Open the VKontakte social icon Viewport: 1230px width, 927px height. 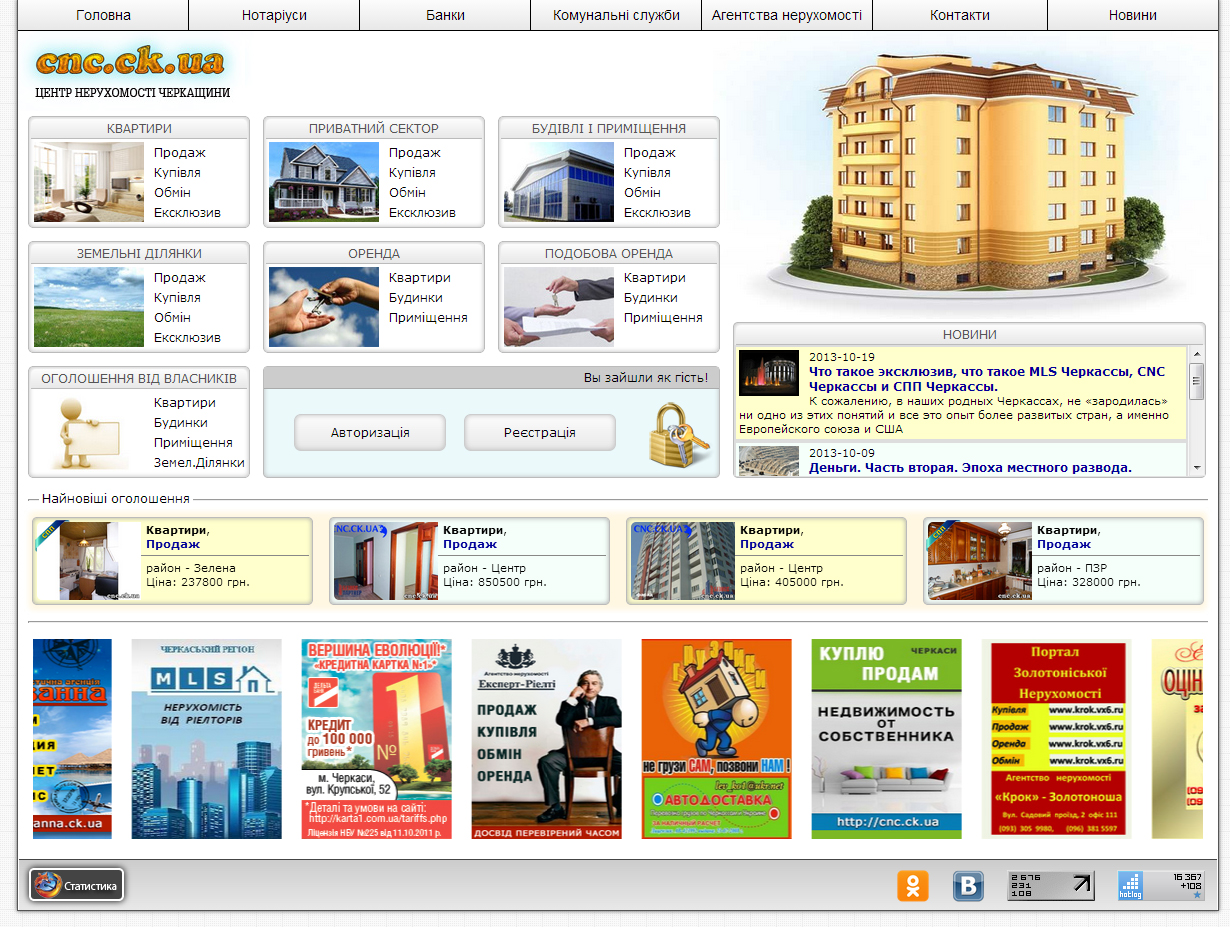click(967, 886)
